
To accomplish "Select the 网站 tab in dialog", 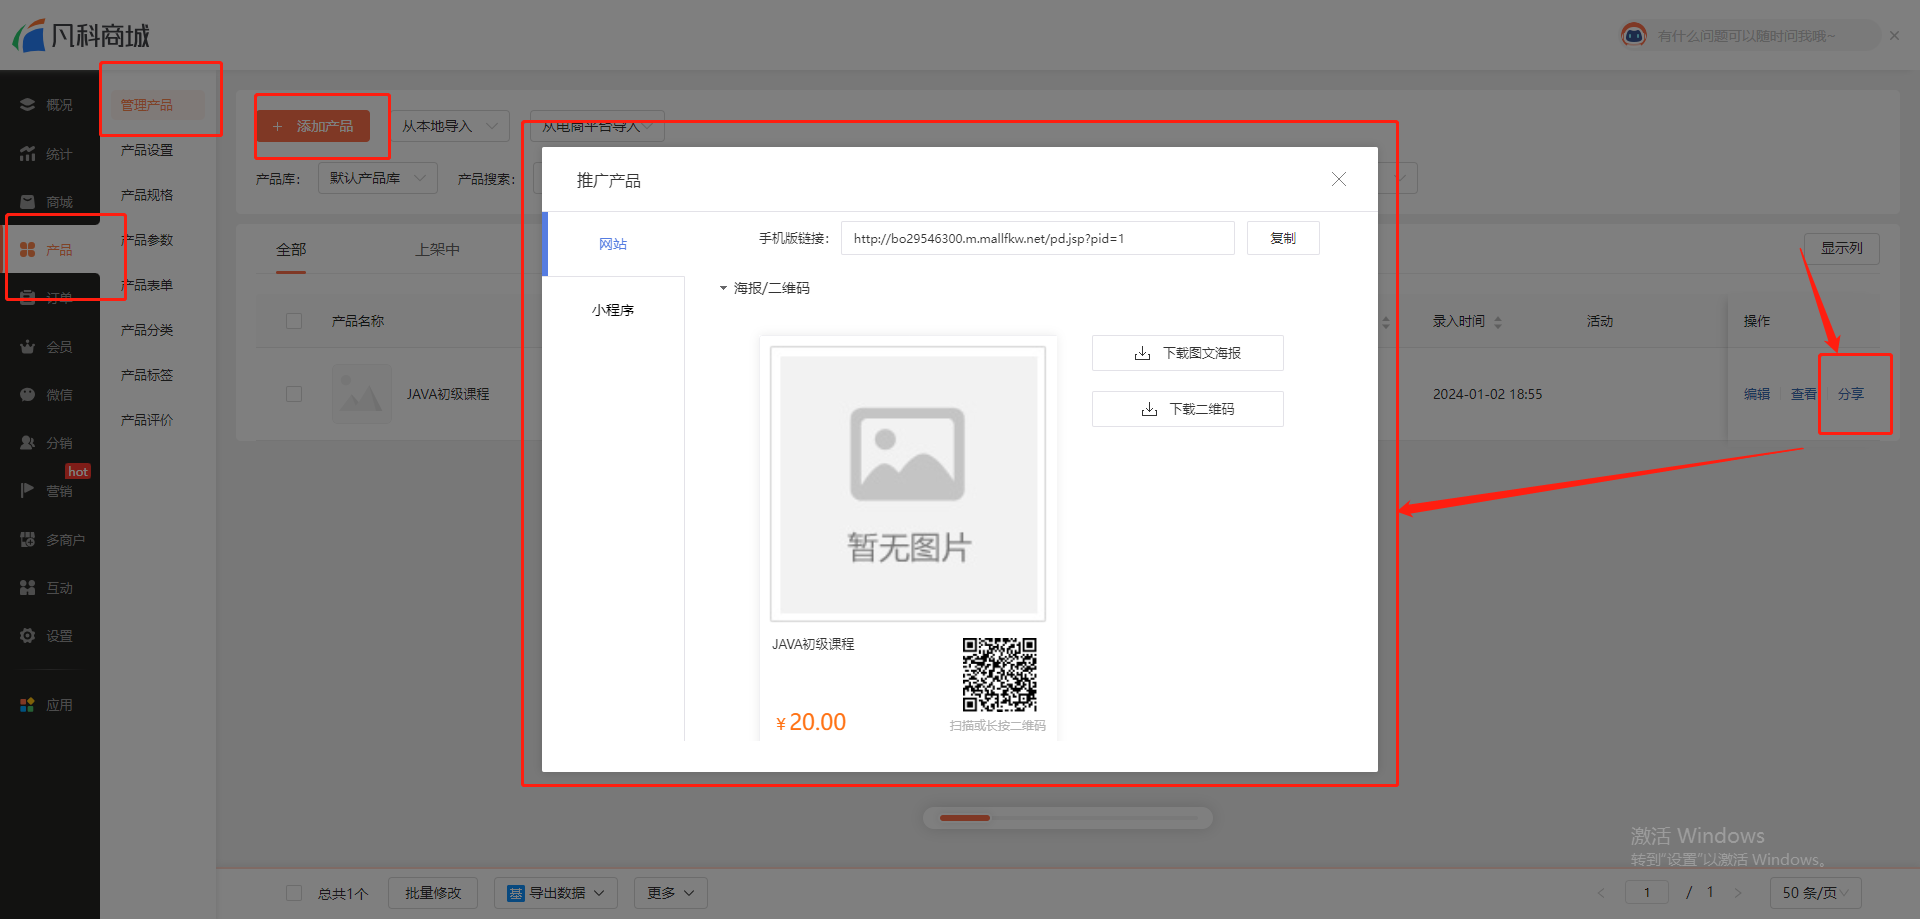I will [x=613, y=244].
